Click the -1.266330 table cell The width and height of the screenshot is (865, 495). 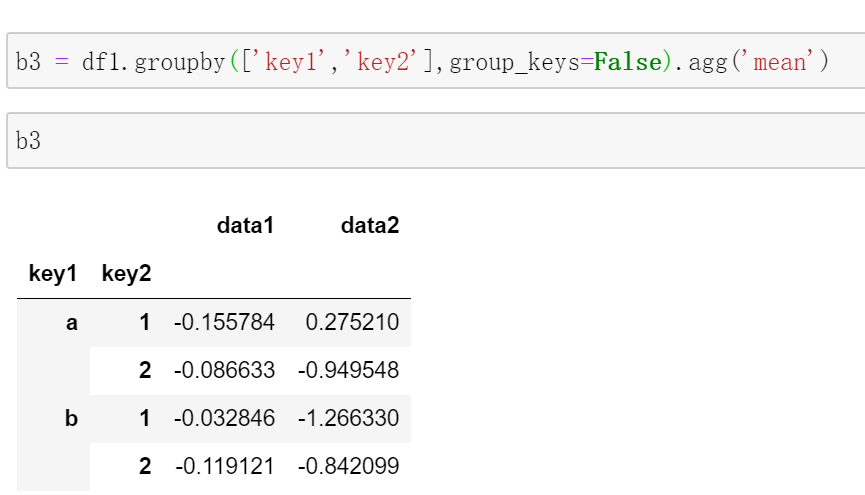pyautogui.click(x=349, y=418)
